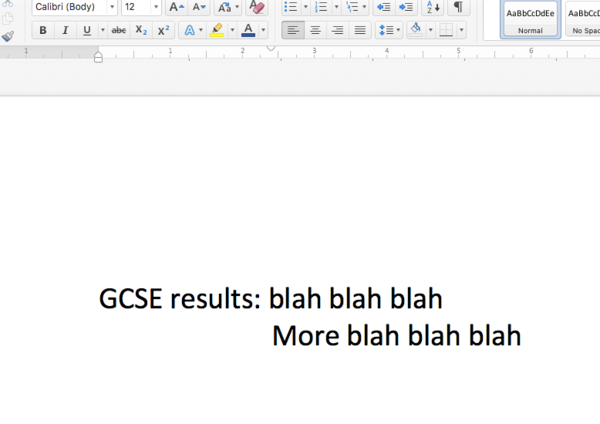
Task: Toggle Bold formatting
Action: (43, 30)
